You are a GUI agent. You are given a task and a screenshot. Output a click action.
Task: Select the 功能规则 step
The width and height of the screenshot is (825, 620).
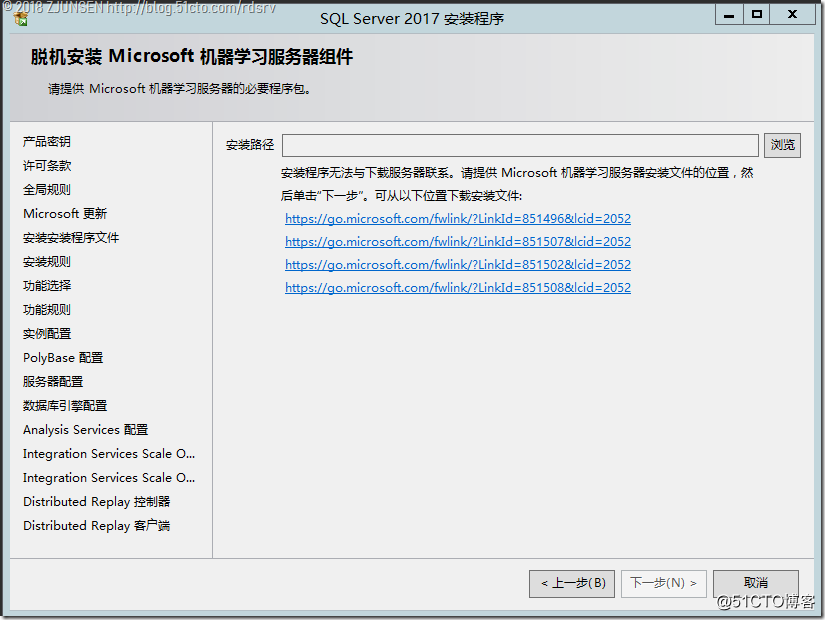click(x=47, y=310)
